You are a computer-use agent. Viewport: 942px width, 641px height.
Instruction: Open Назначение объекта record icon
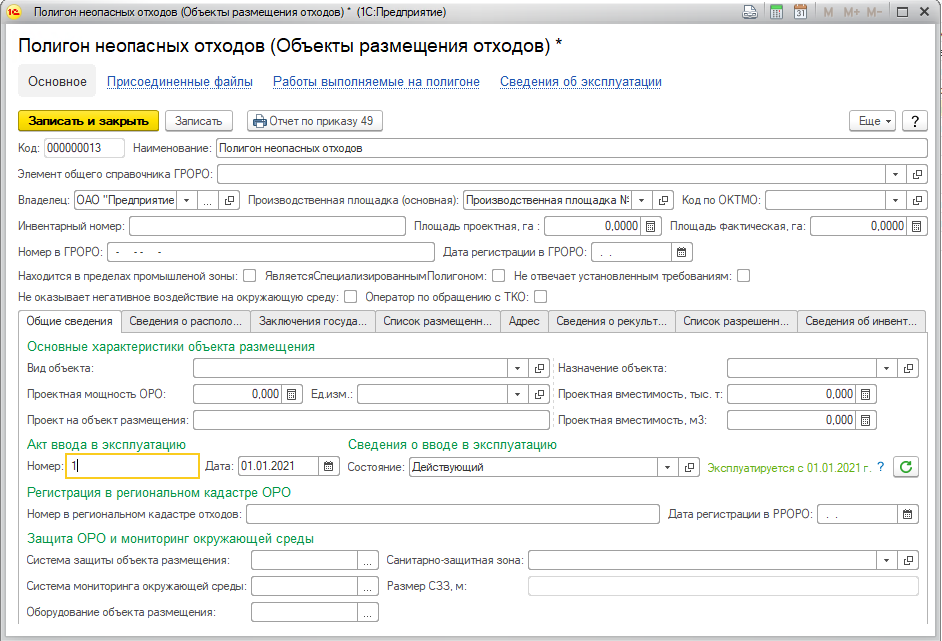pos(908,368)
